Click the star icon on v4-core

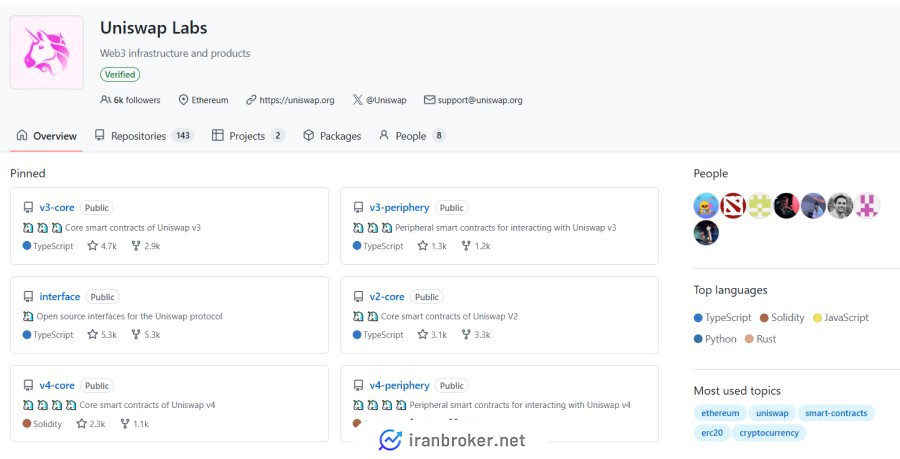pos(82,423)
